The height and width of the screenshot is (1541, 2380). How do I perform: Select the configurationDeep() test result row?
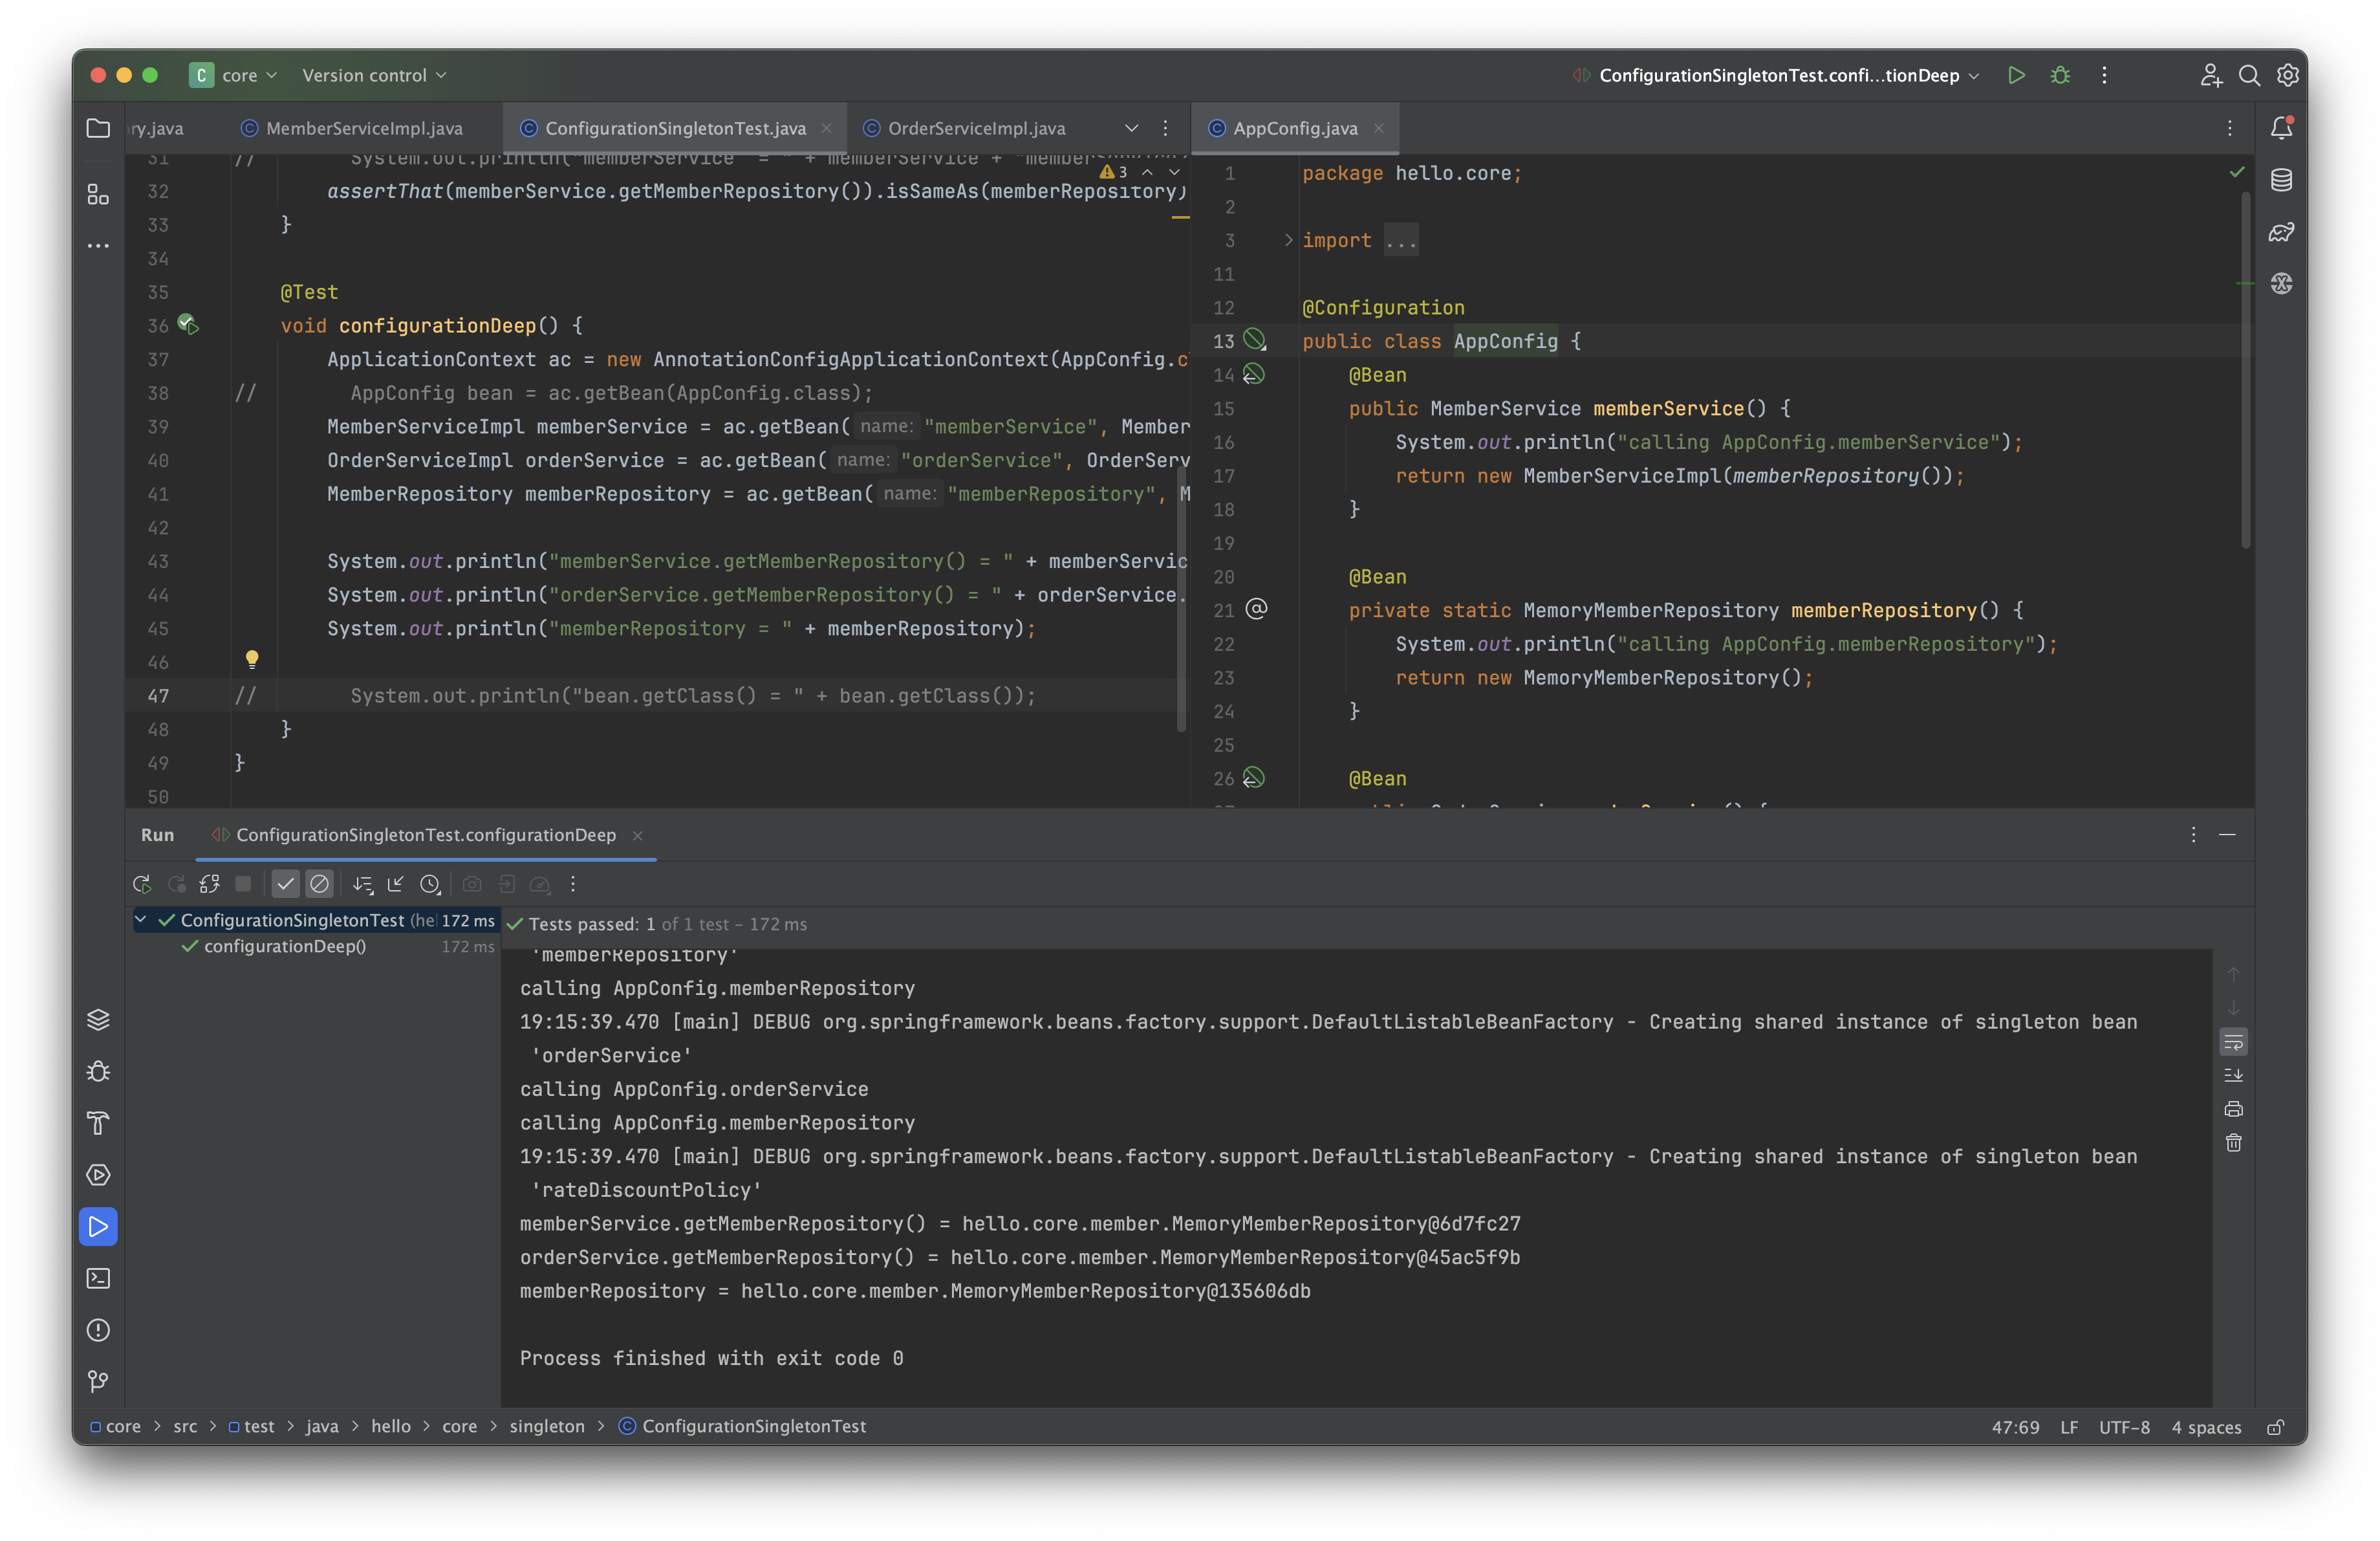(316, 946)
